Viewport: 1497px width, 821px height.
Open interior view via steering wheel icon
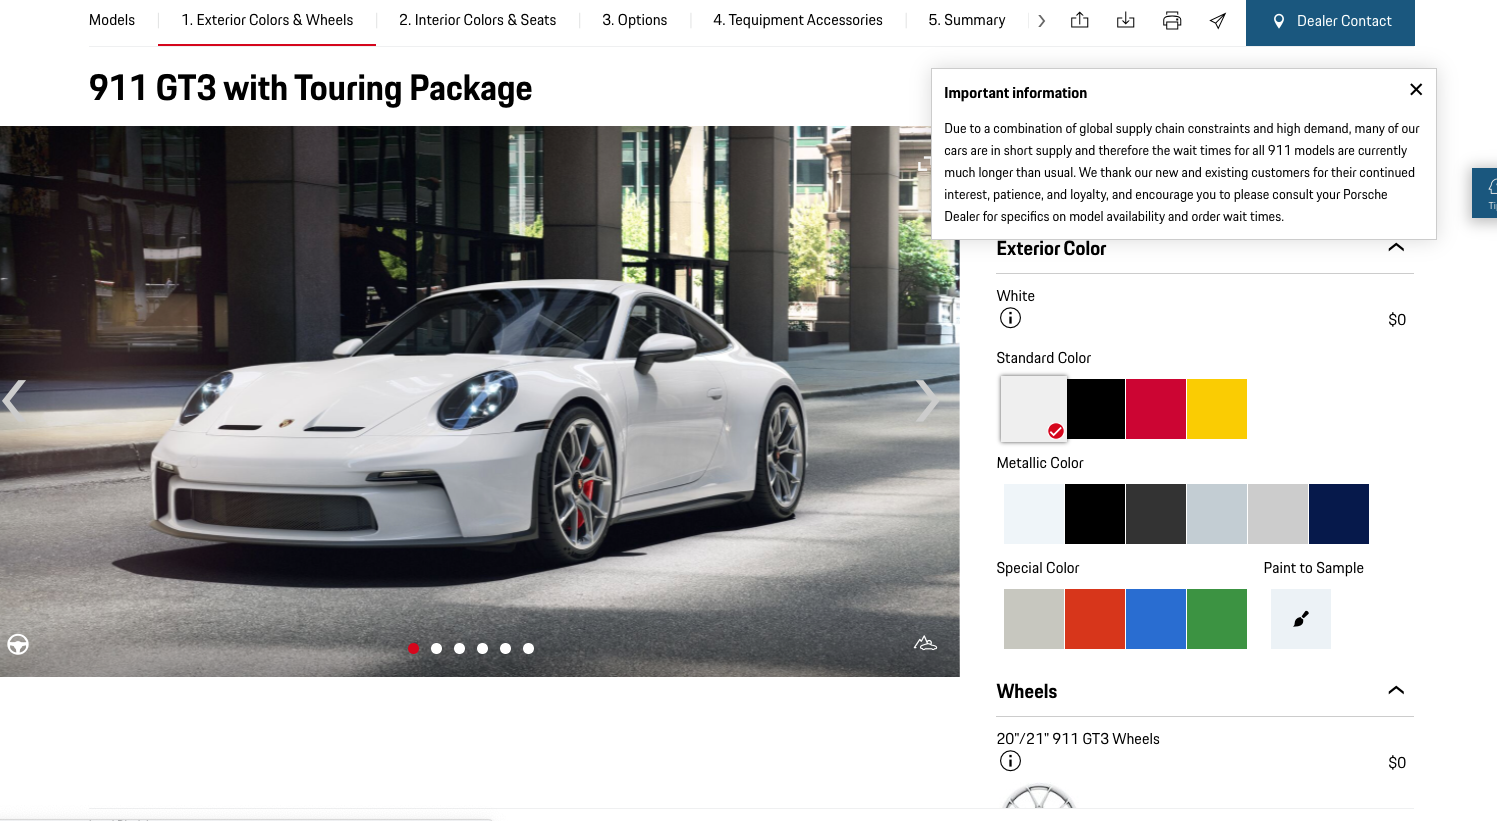click(x=18, y=644)
